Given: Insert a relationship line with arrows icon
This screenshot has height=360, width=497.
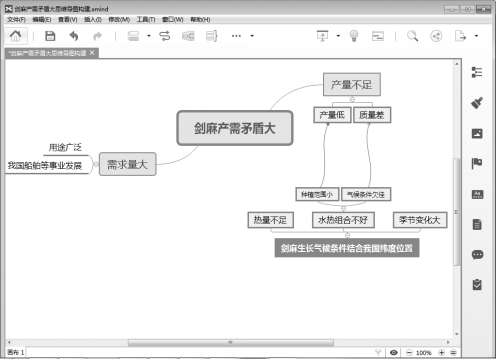Looking at the screenshot, I should (x=165, y=36).
